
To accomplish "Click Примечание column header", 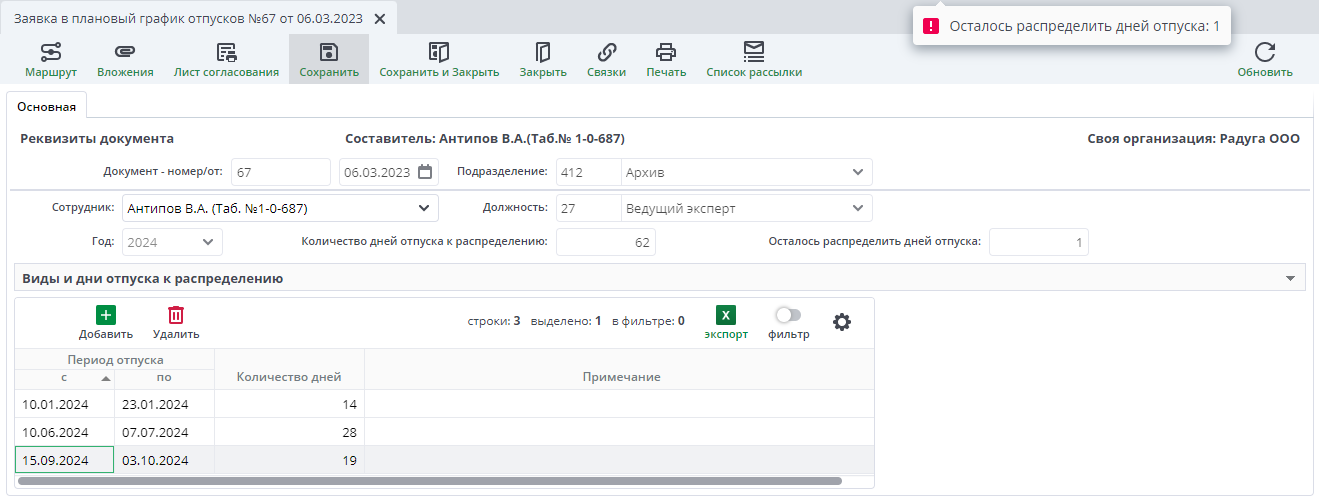I will pos(621,377).
